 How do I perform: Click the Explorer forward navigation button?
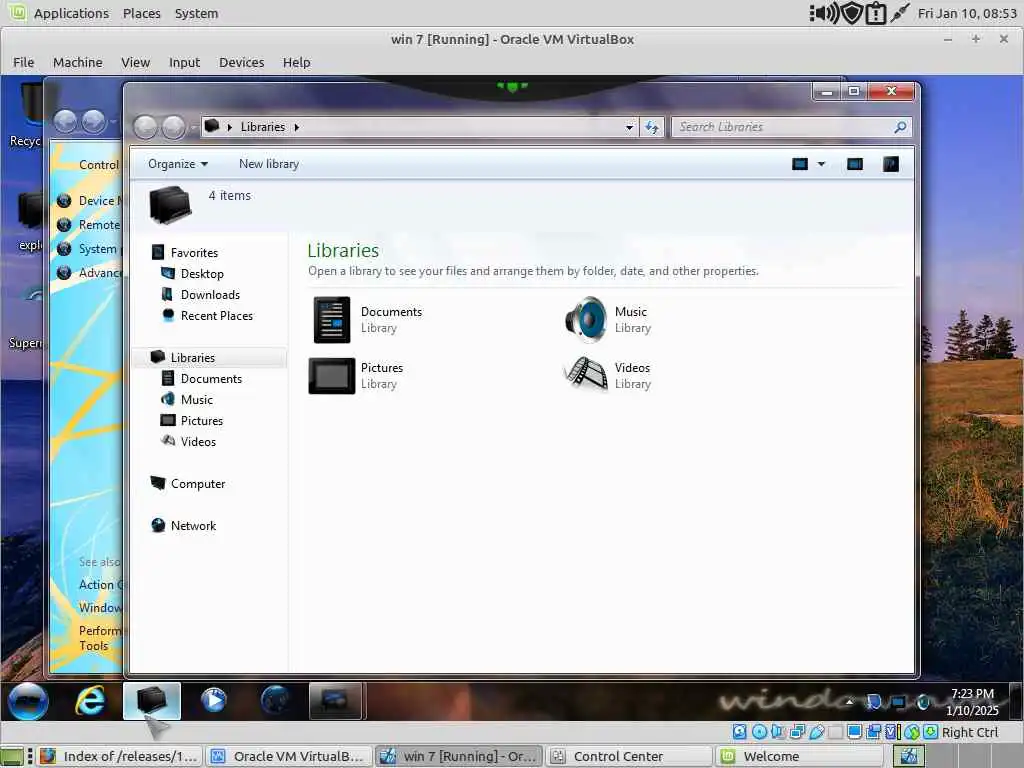(174, 127)
